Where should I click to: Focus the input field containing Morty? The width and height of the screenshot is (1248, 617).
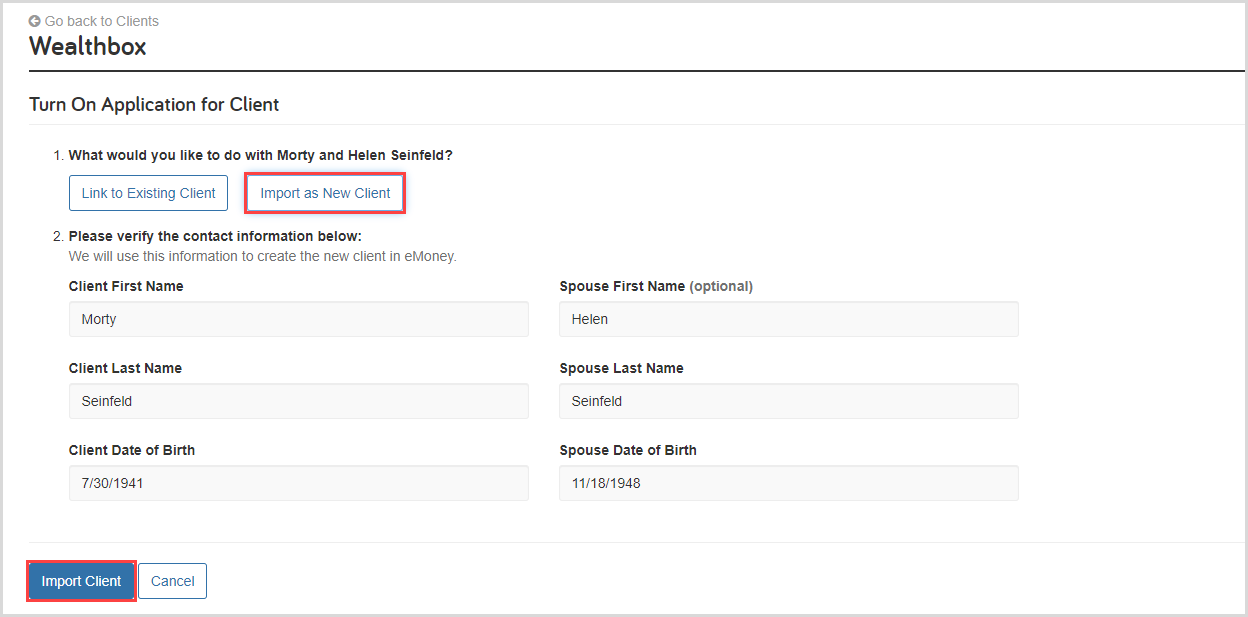tap(298, 319)
